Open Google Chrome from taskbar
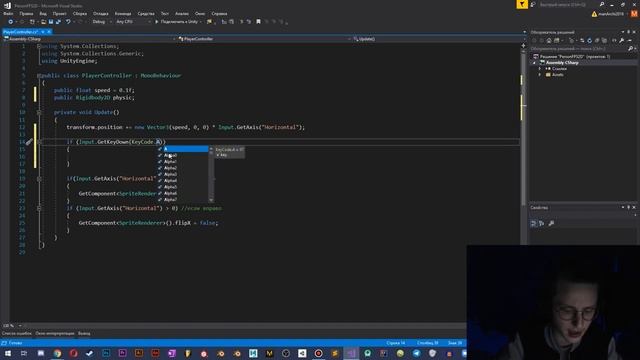Screen dimensions: 640x360 tap(57, 353)
